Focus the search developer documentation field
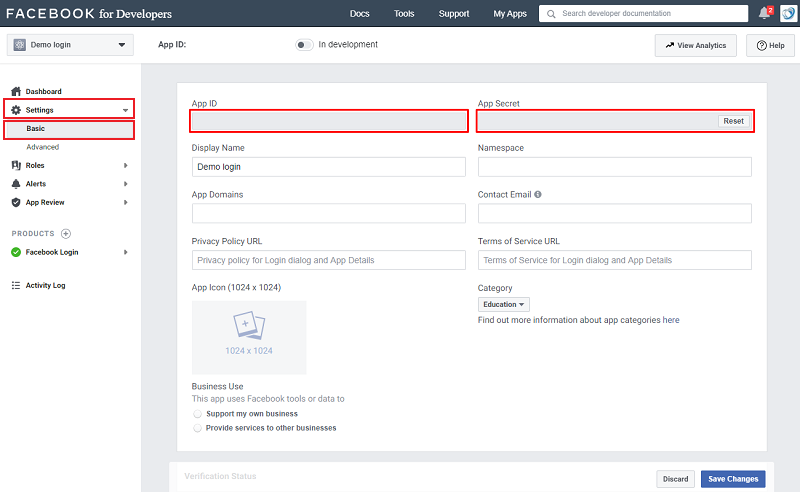800x492 pixels. (643, 14)
